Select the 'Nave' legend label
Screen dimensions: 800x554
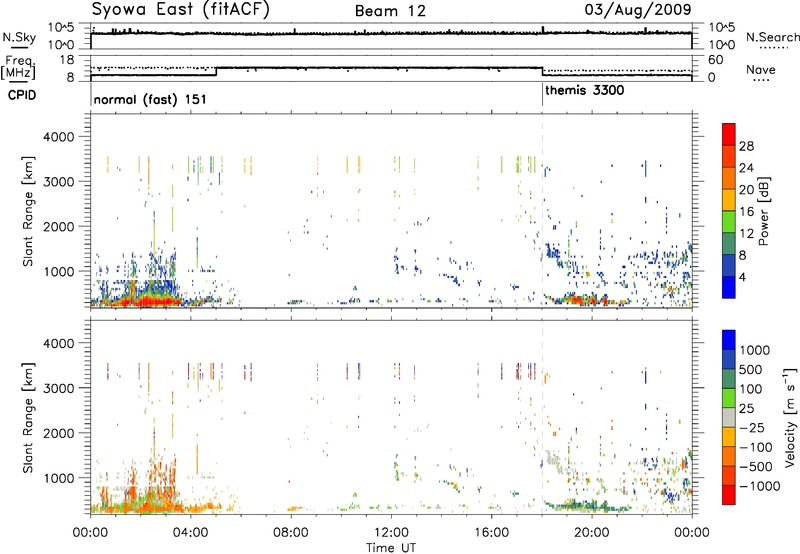coord(760,69)
